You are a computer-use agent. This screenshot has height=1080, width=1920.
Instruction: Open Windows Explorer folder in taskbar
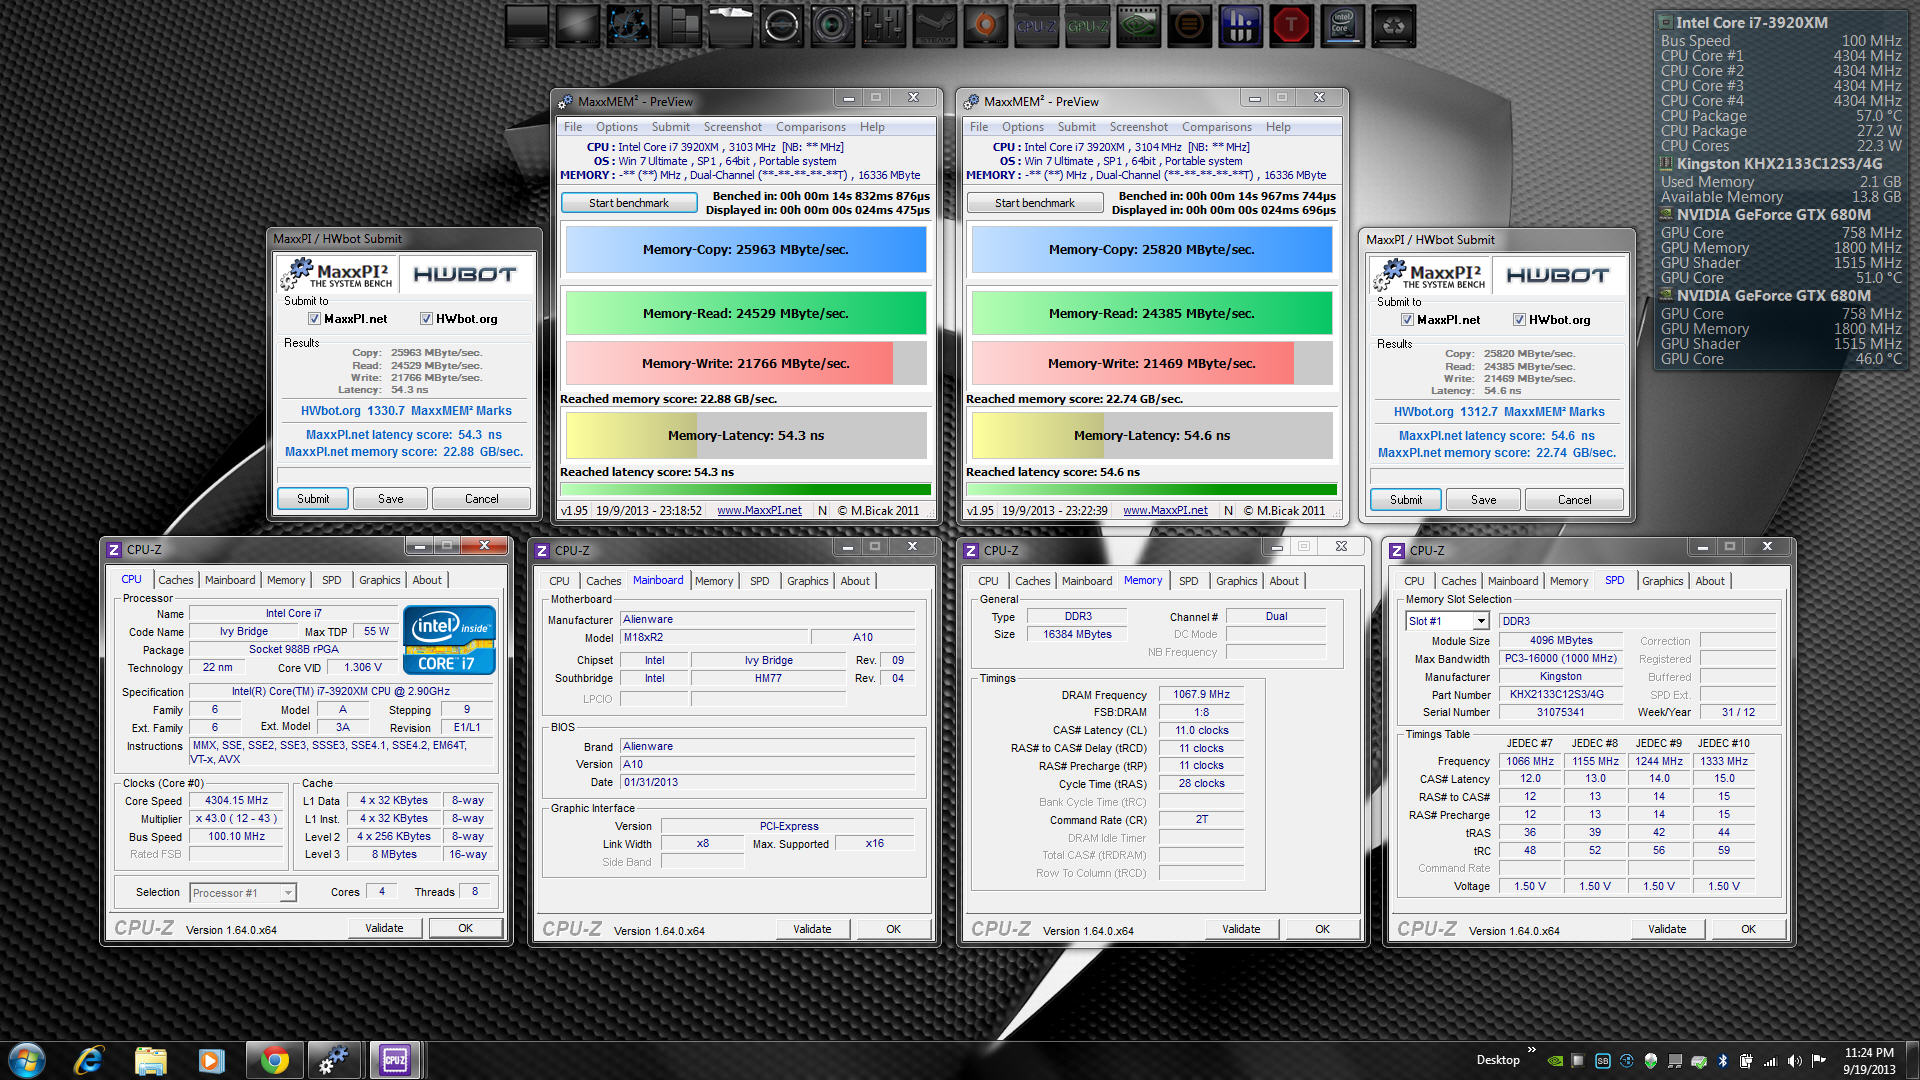(150, 1060)
